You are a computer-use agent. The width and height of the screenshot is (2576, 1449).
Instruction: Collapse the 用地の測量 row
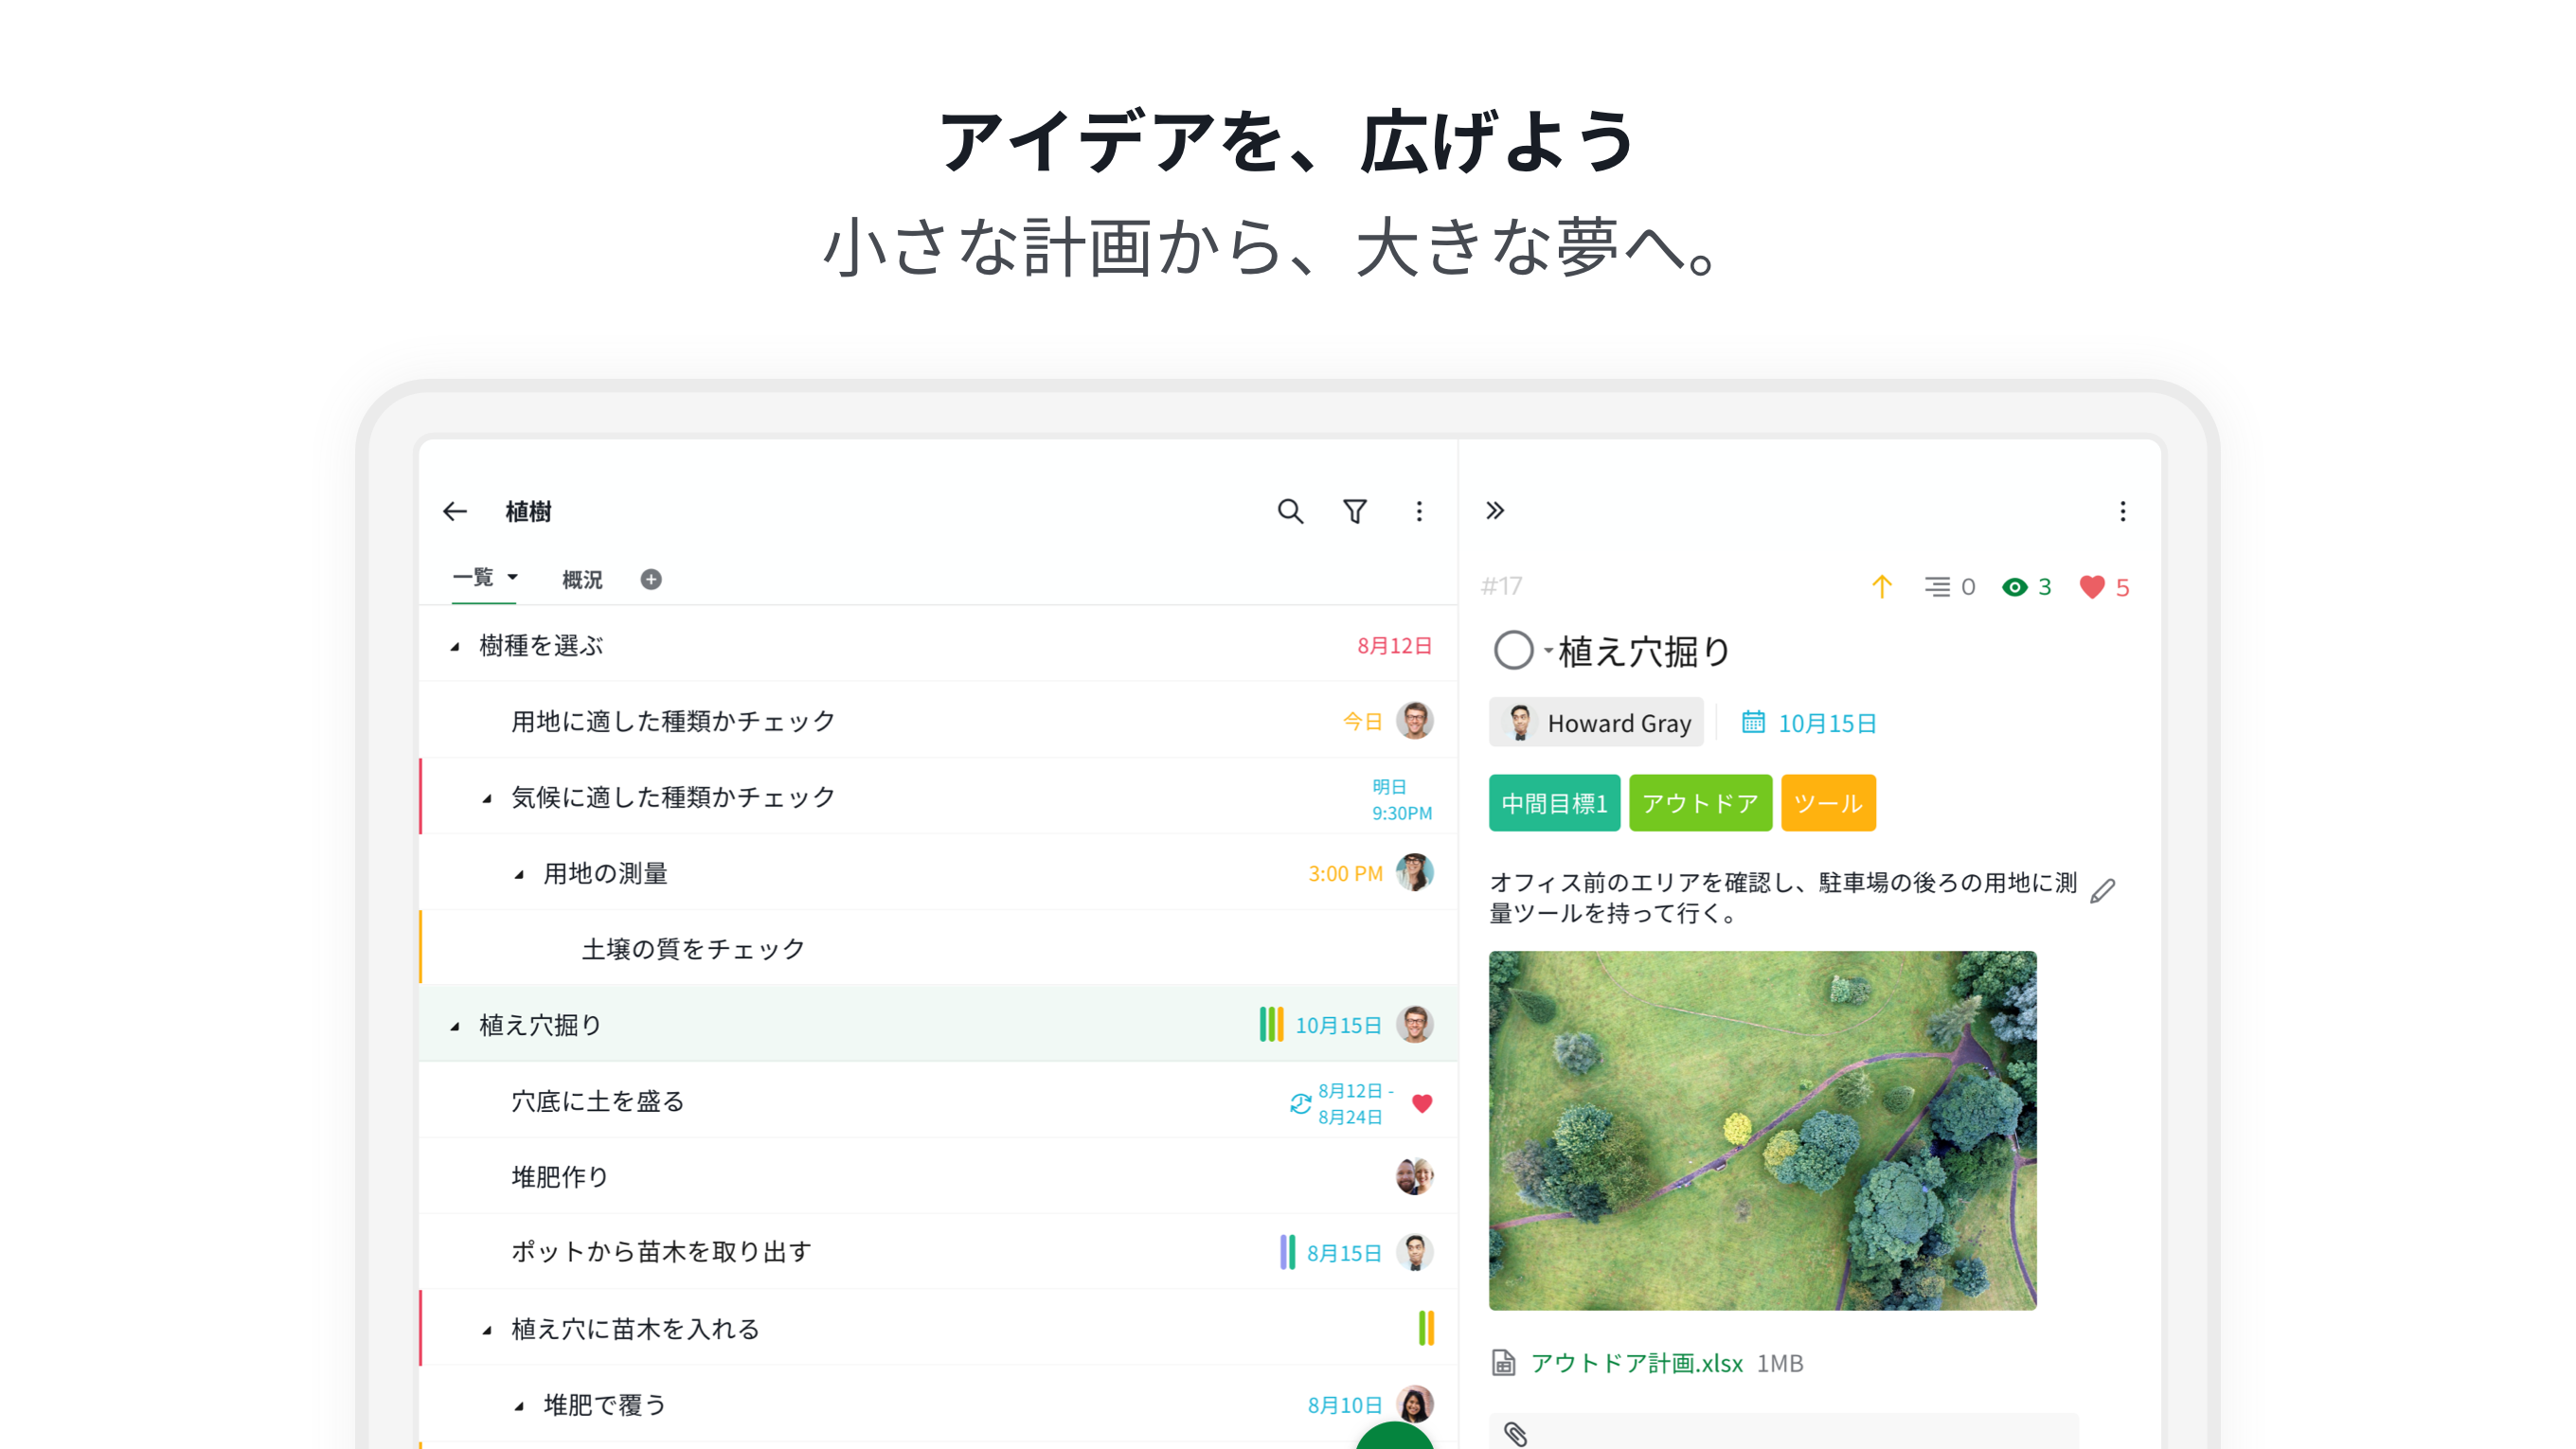[x=519, y=875]
